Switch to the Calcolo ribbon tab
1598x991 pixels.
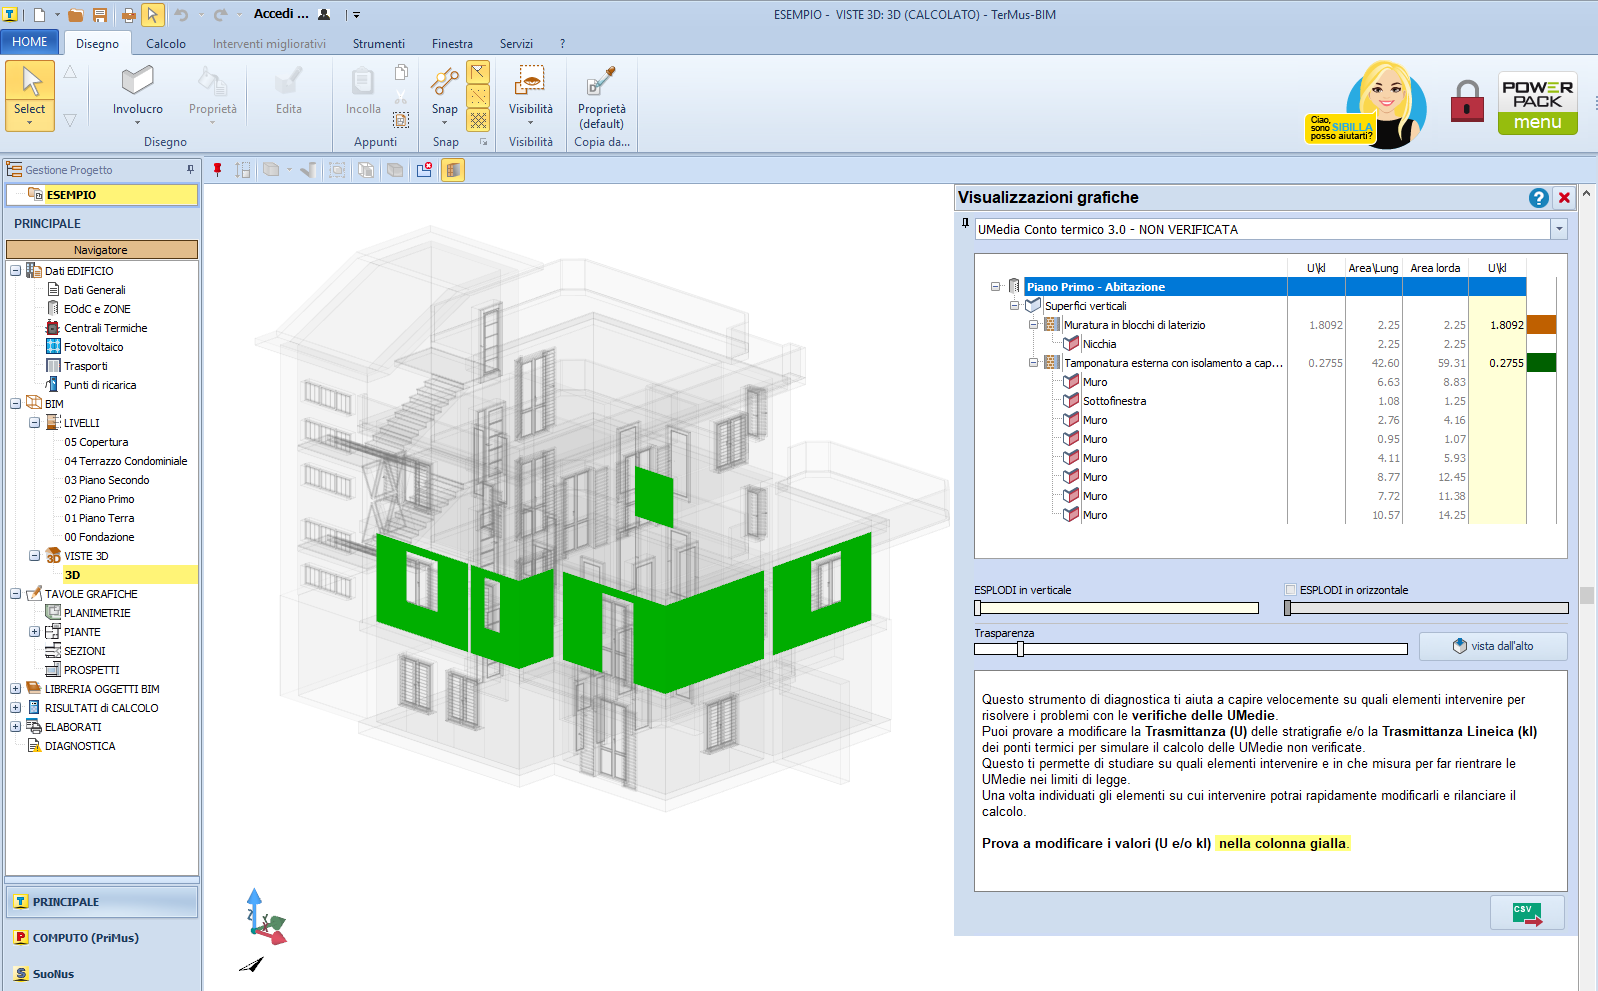click(165, 44)
